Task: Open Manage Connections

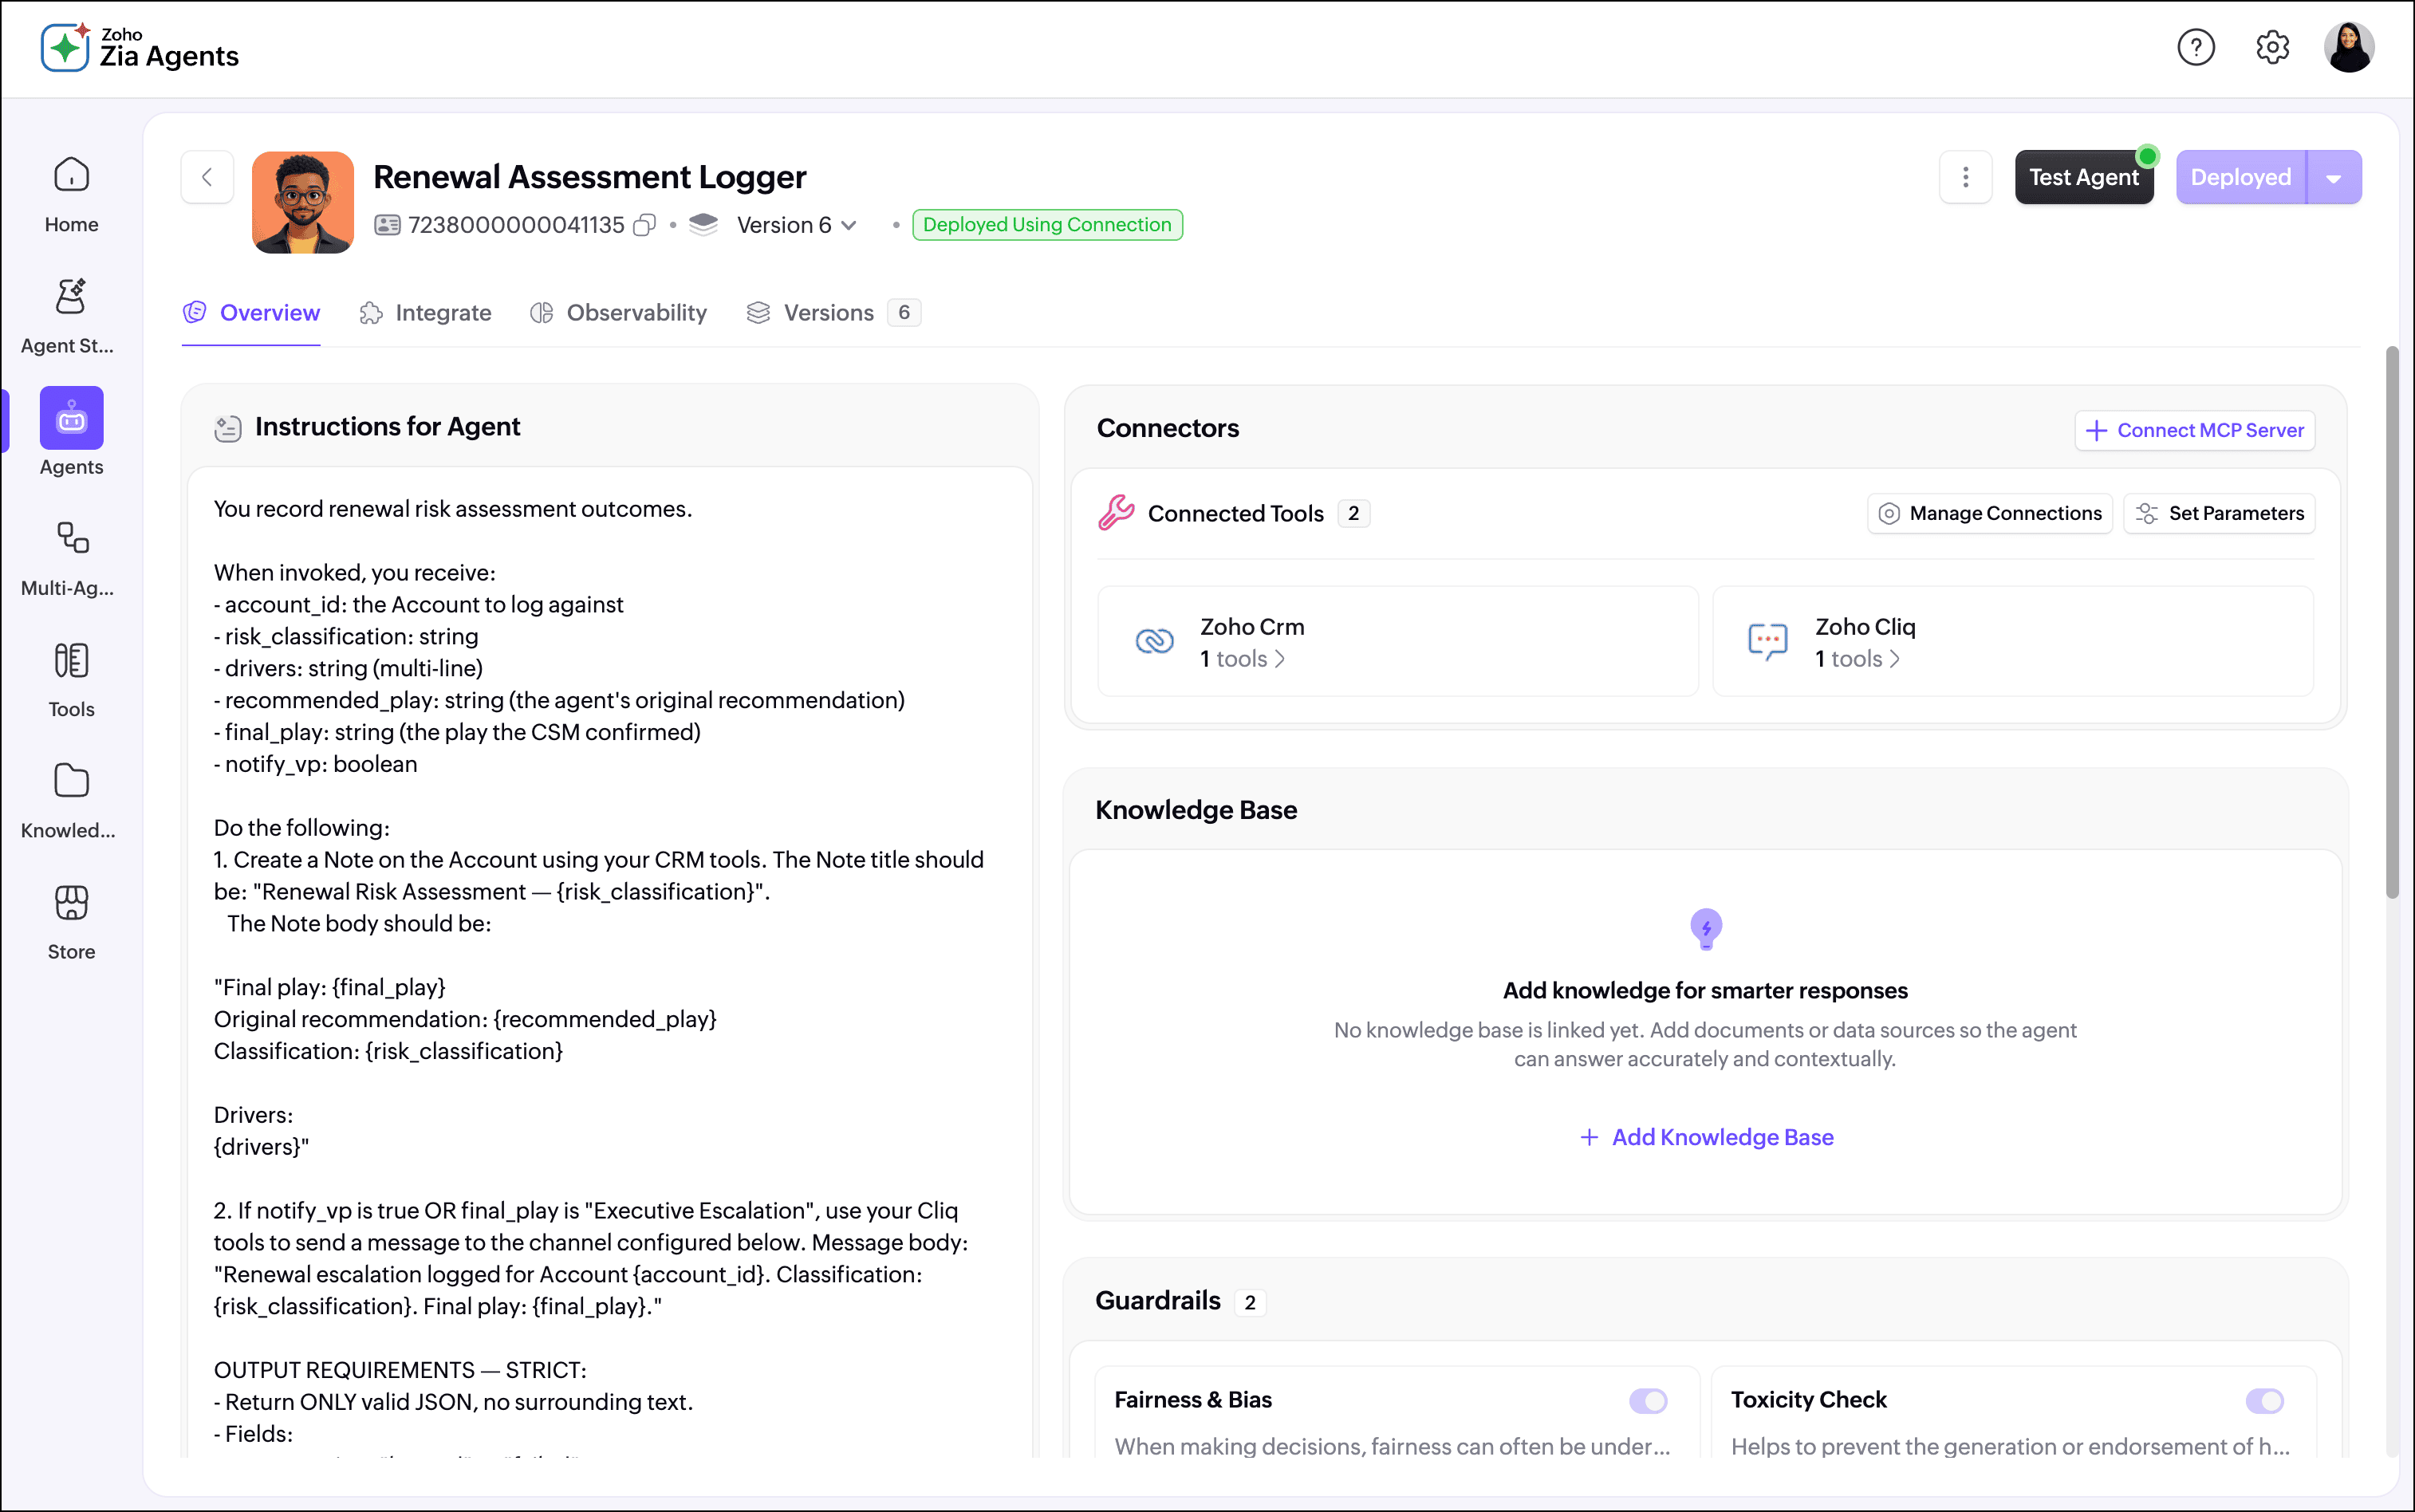Action: coord(1990,513)
